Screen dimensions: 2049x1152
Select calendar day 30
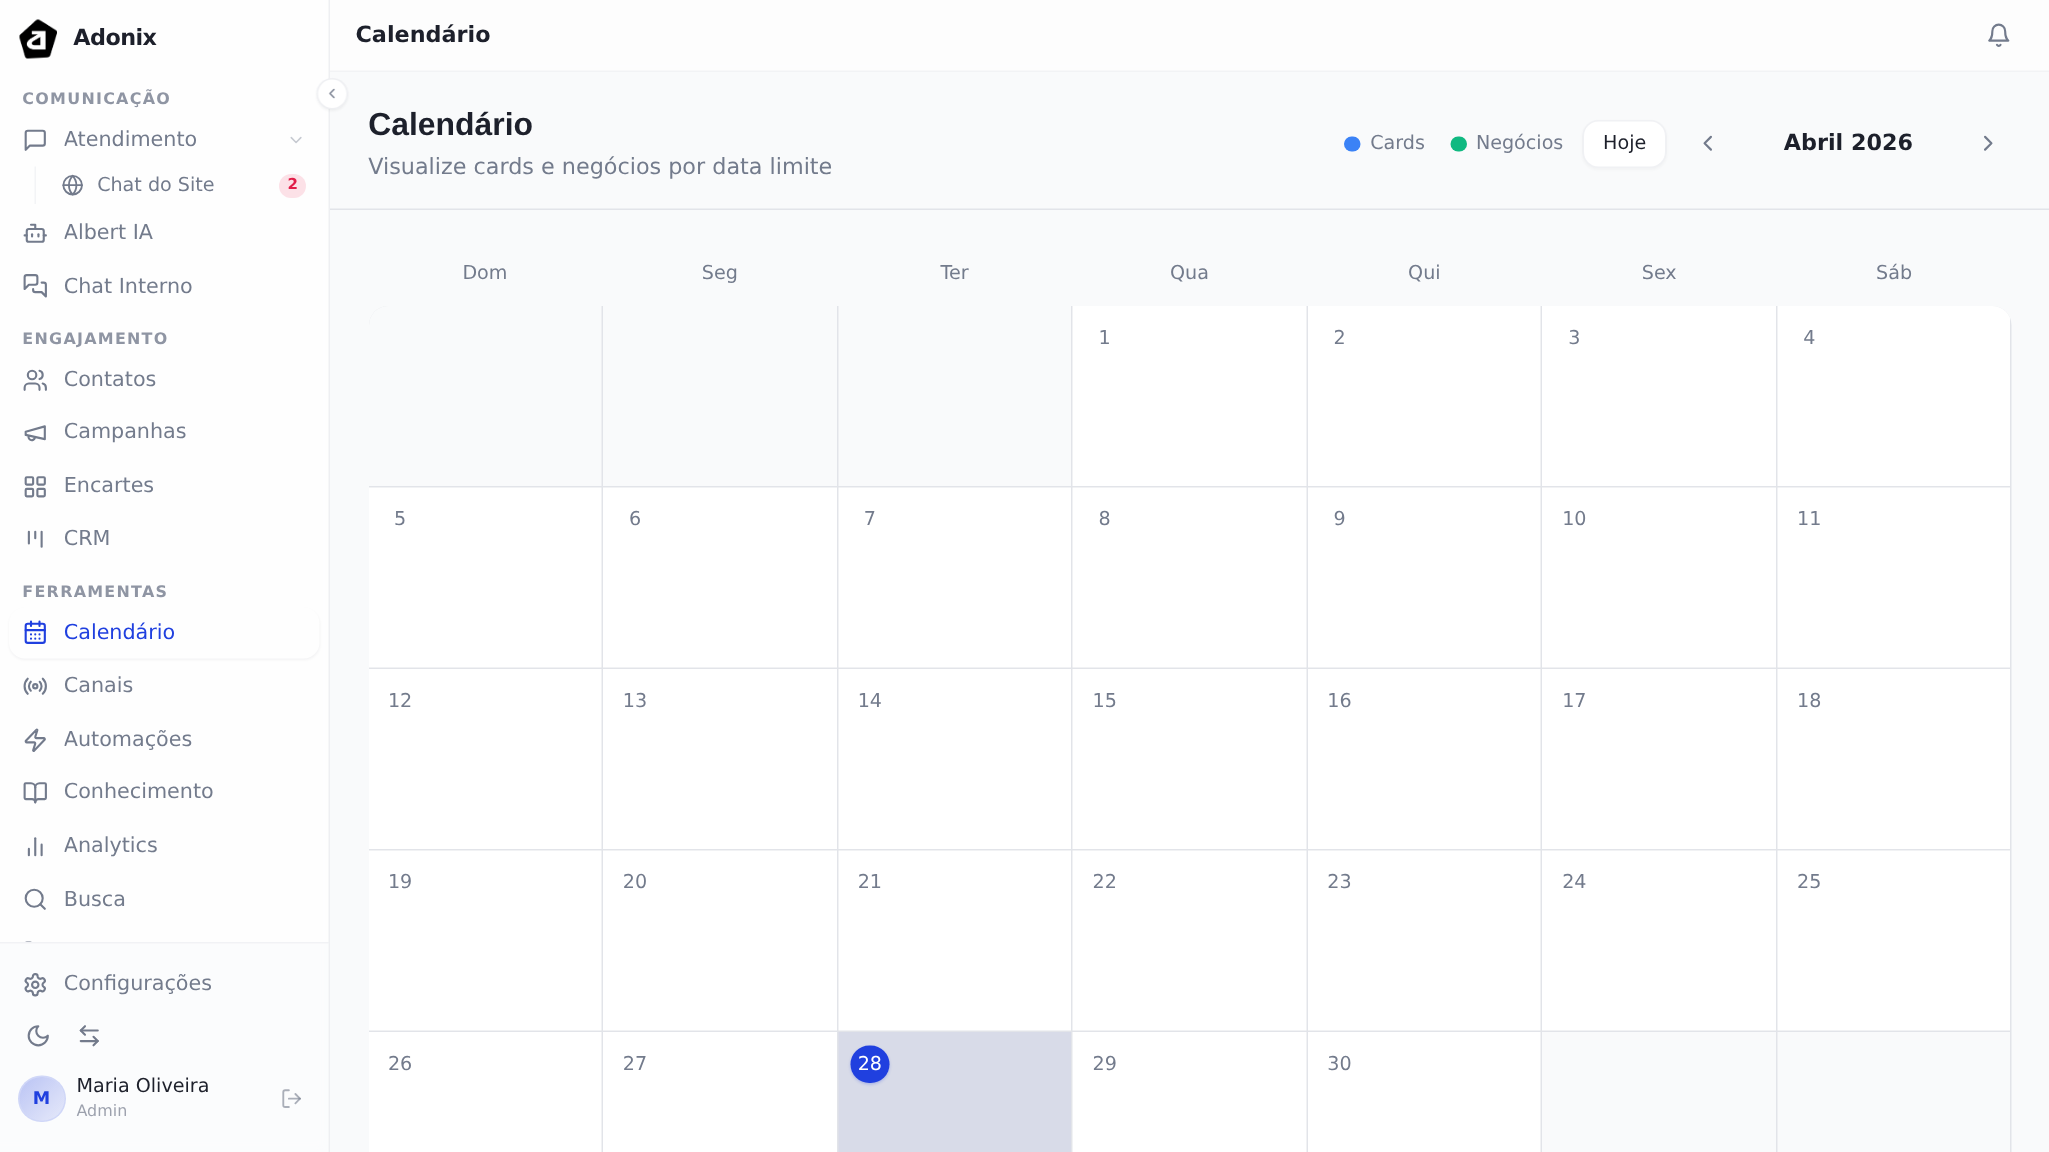(x=1424, y=1092)
